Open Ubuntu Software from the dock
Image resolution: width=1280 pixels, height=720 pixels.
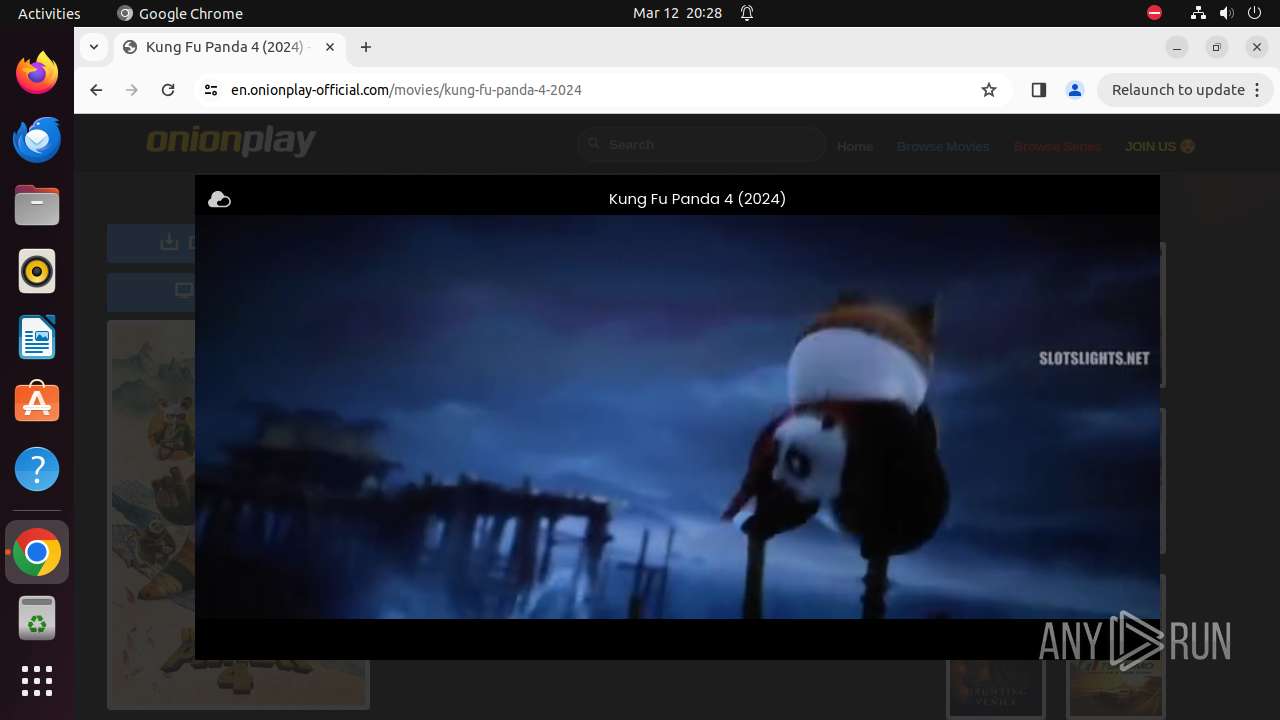click(x=37, y=402)
